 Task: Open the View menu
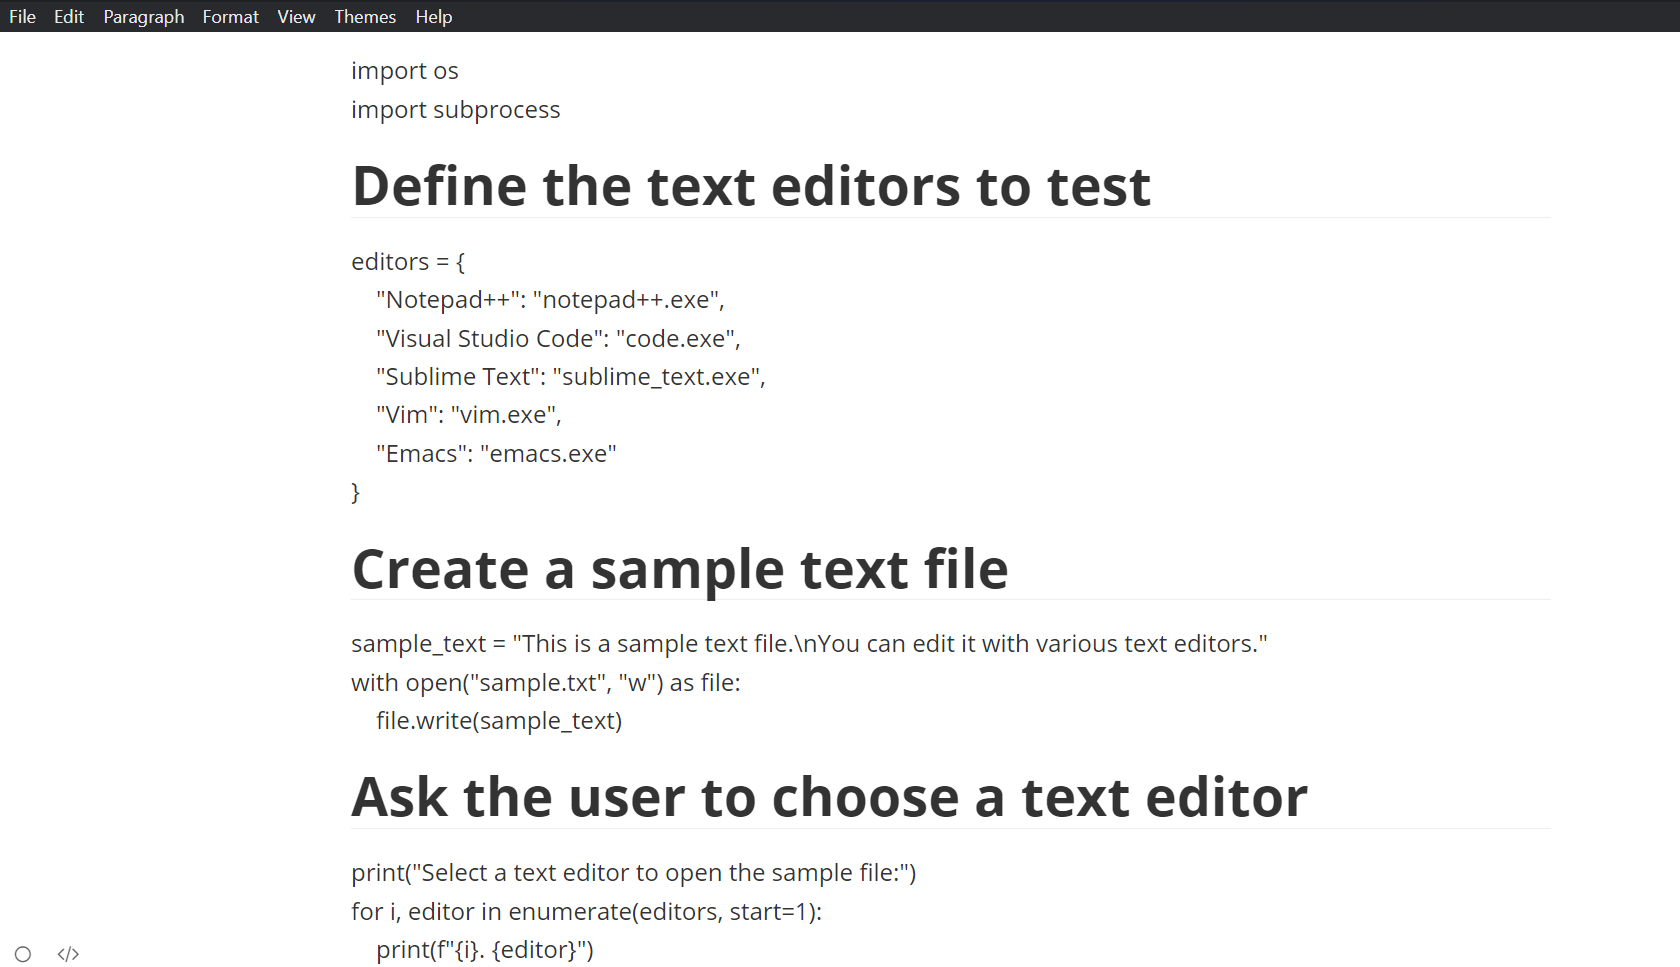tap(296, 16)
